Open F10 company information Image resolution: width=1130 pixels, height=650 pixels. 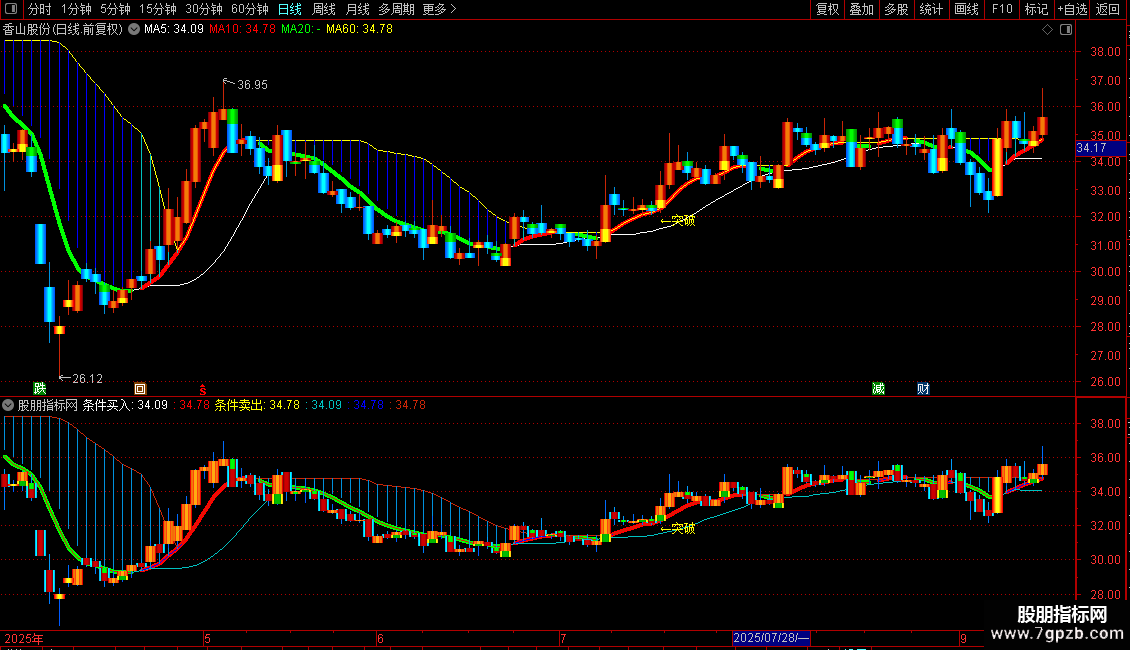(1002, 9)
